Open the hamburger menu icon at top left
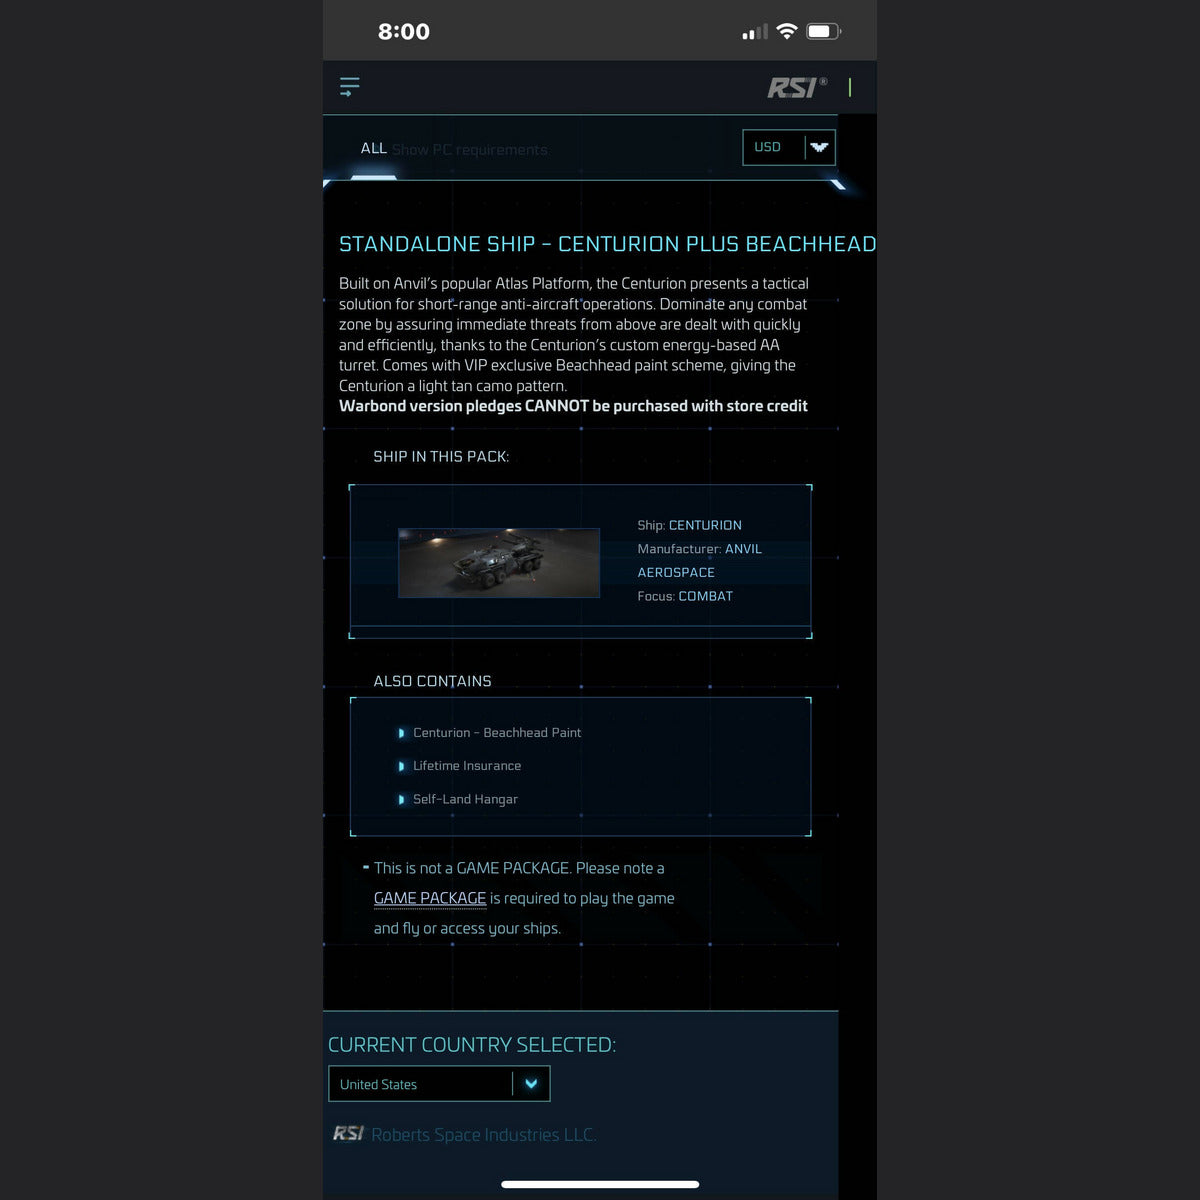Screen dimensions: 1200x1200 [349, 87]
